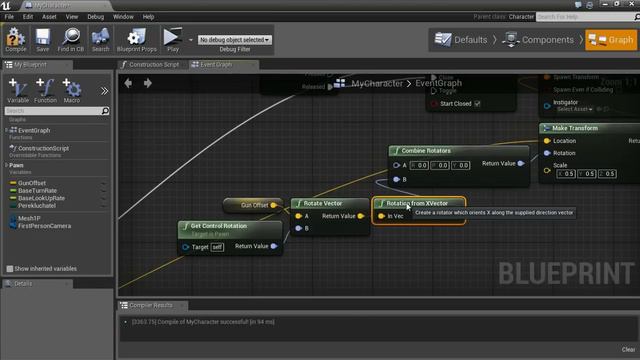Click Make Transform Location pin
The height and width of the screenshot is (360, 640).
(x=547, y=140)
